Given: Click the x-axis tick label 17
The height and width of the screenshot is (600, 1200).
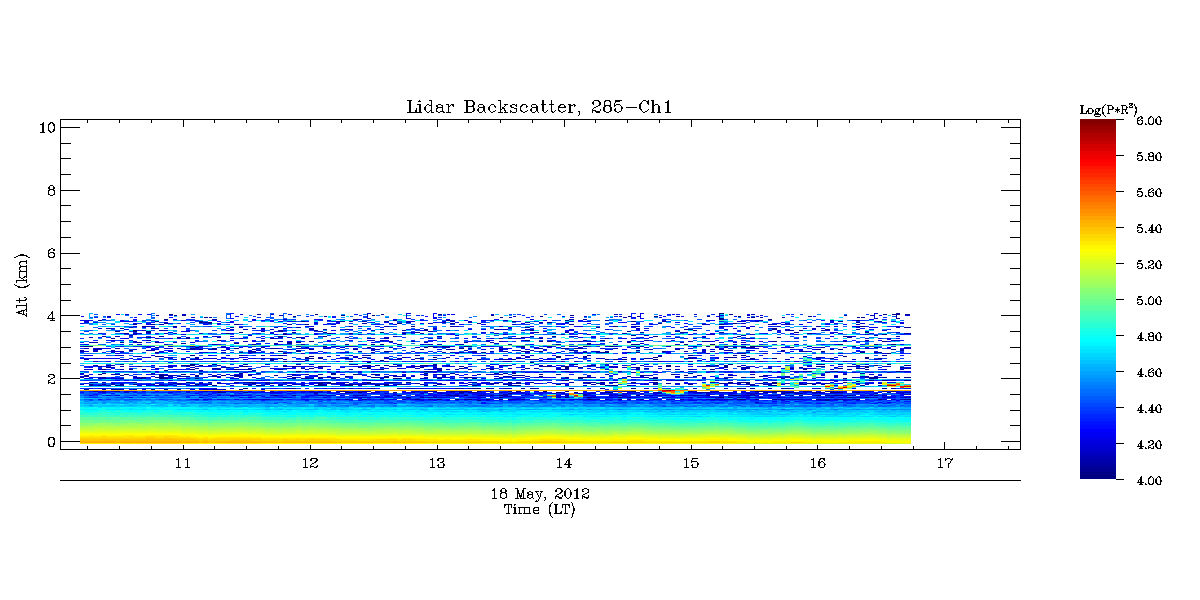Looking at the screenshot, I should (x=944, y=464).
